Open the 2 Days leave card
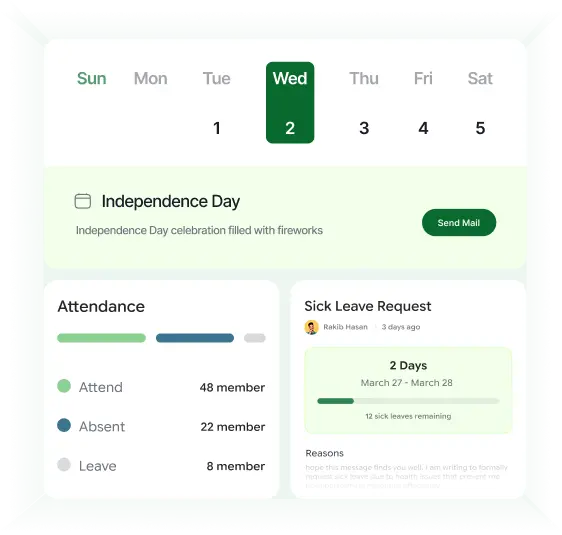562x535 pixels. (408, 390)
